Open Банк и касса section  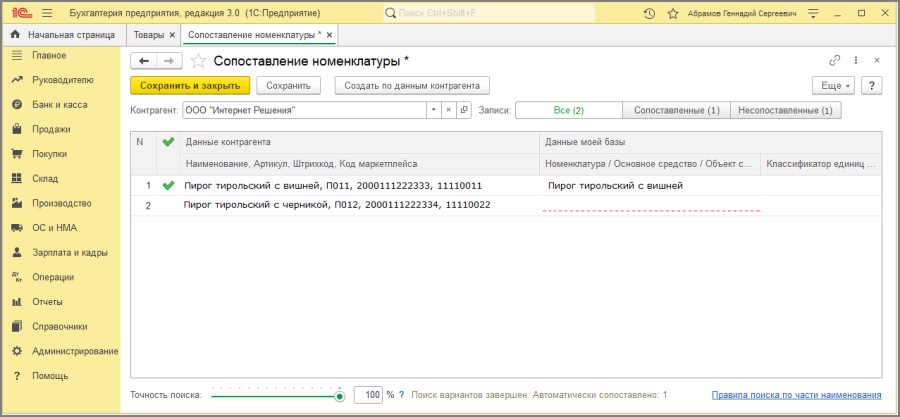coord(60,105)
